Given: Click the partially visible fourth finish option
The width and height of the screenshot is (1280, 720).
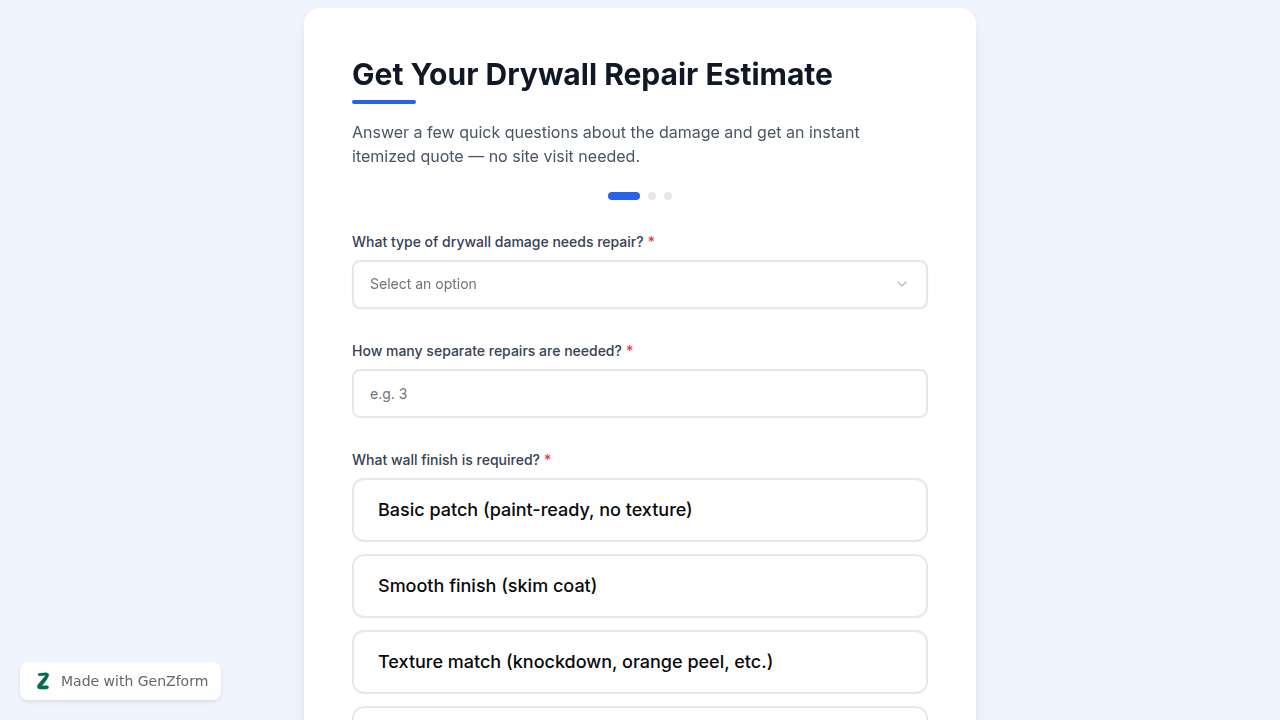Looking at the screenshot, I should point(639,714).
